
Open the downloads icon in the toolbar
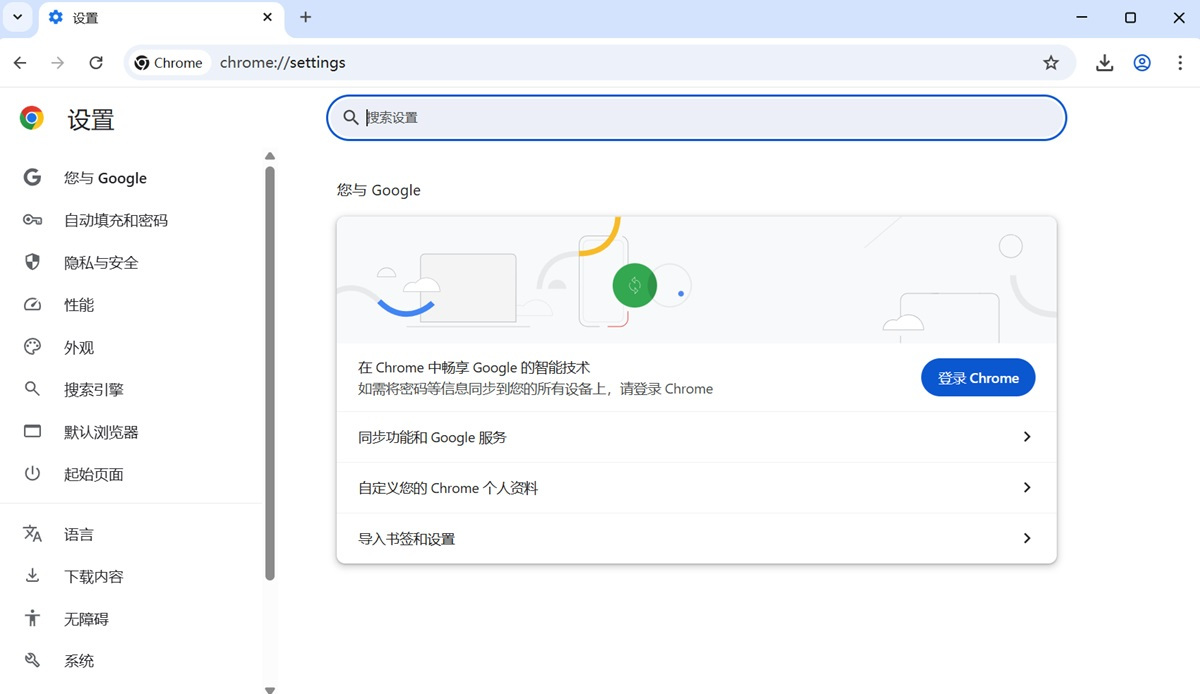tap(1104, 62)
